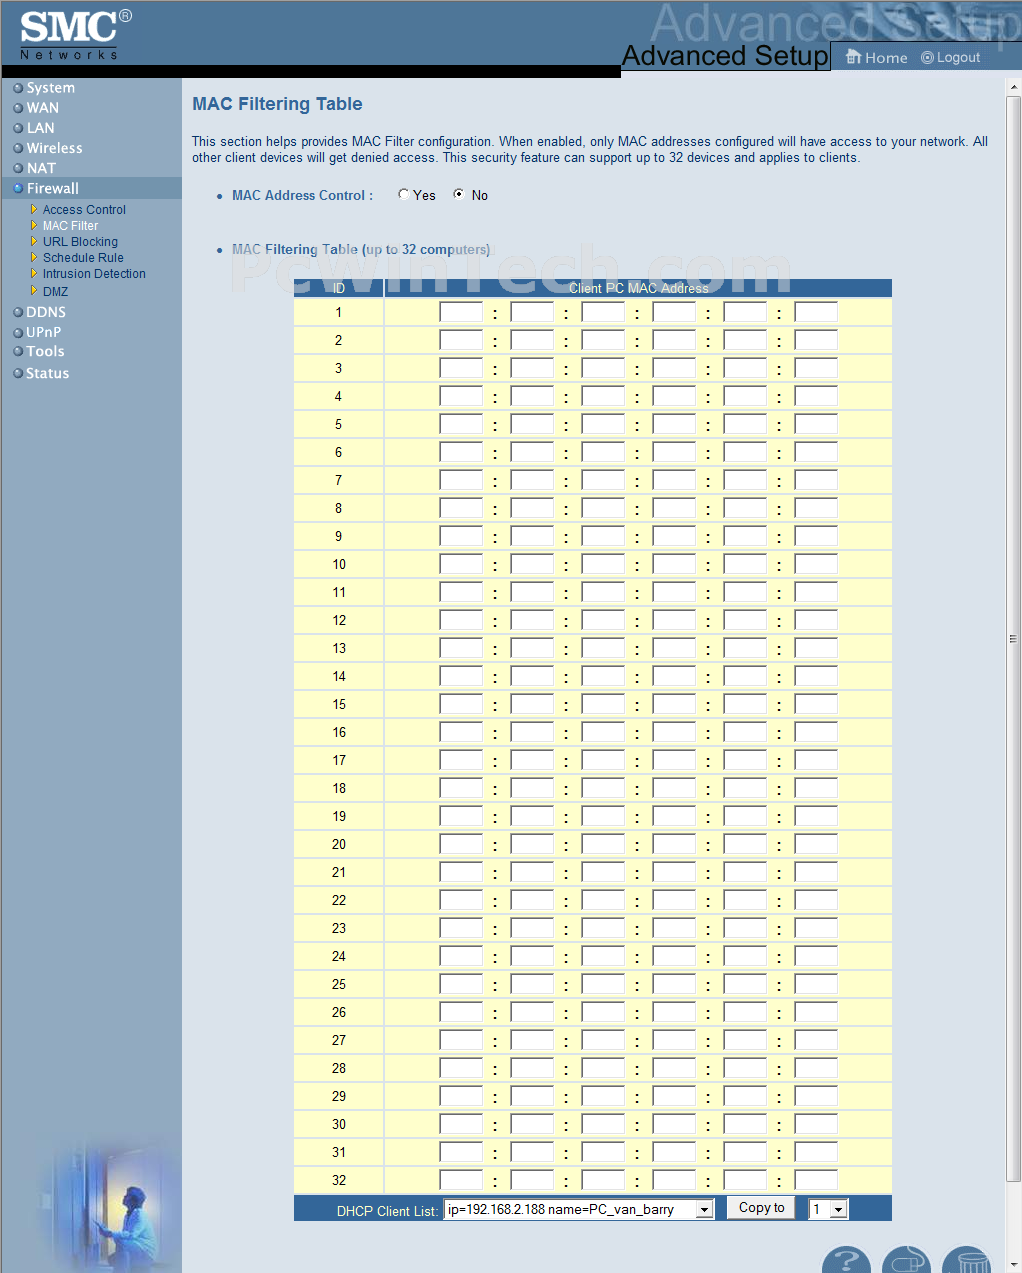
Task: Focus the last MAC octet field in row 1
Action: click(x=816, y=312)
